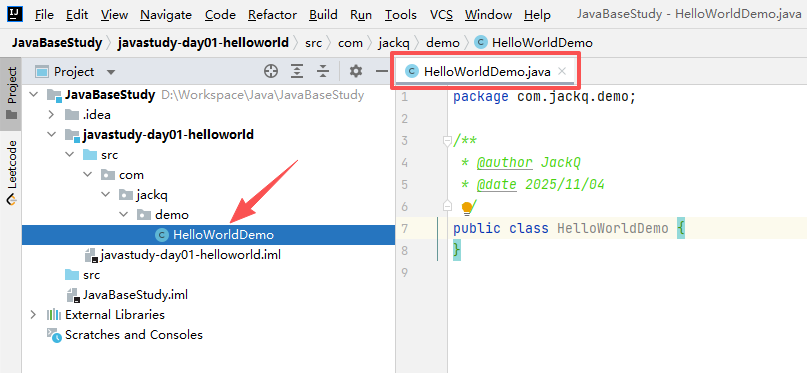807x373 pixels.
Task: Open the Help menu
Action: [x=537, y=15]
